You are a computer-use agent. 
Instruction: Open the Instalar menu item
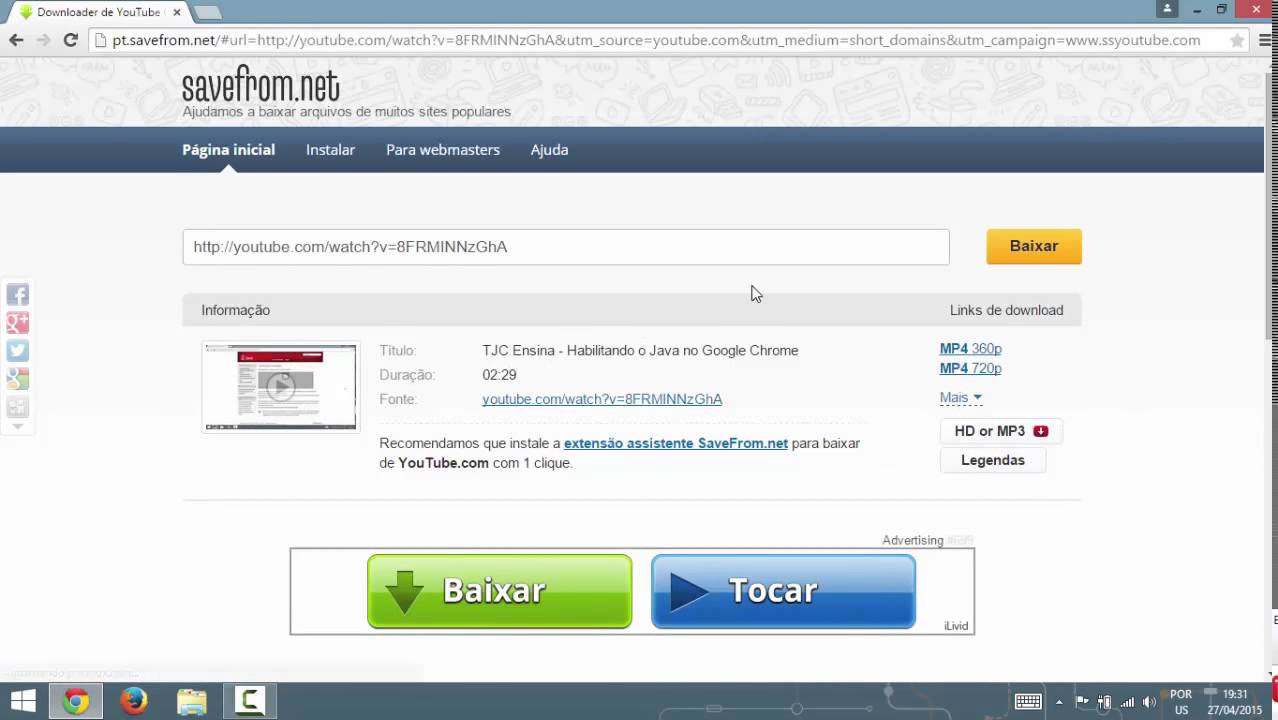[x=330, y=149]
